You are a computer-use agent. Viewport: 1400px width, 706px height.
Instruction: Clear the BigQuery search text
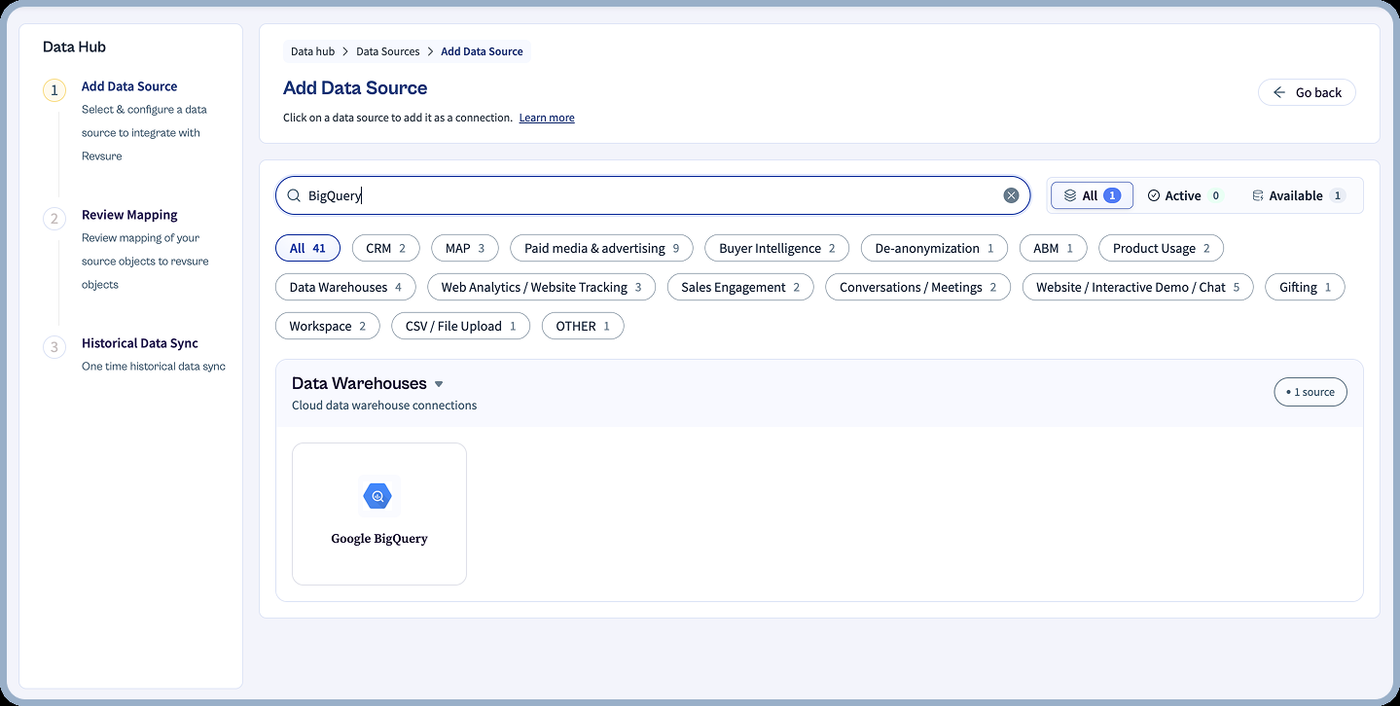click(1011, 195)
